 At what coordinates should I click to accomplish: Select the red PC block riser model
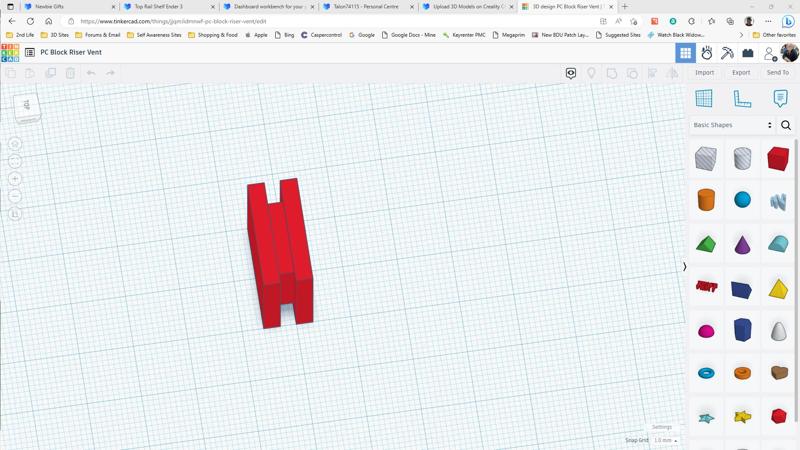[x=280, y=254]
